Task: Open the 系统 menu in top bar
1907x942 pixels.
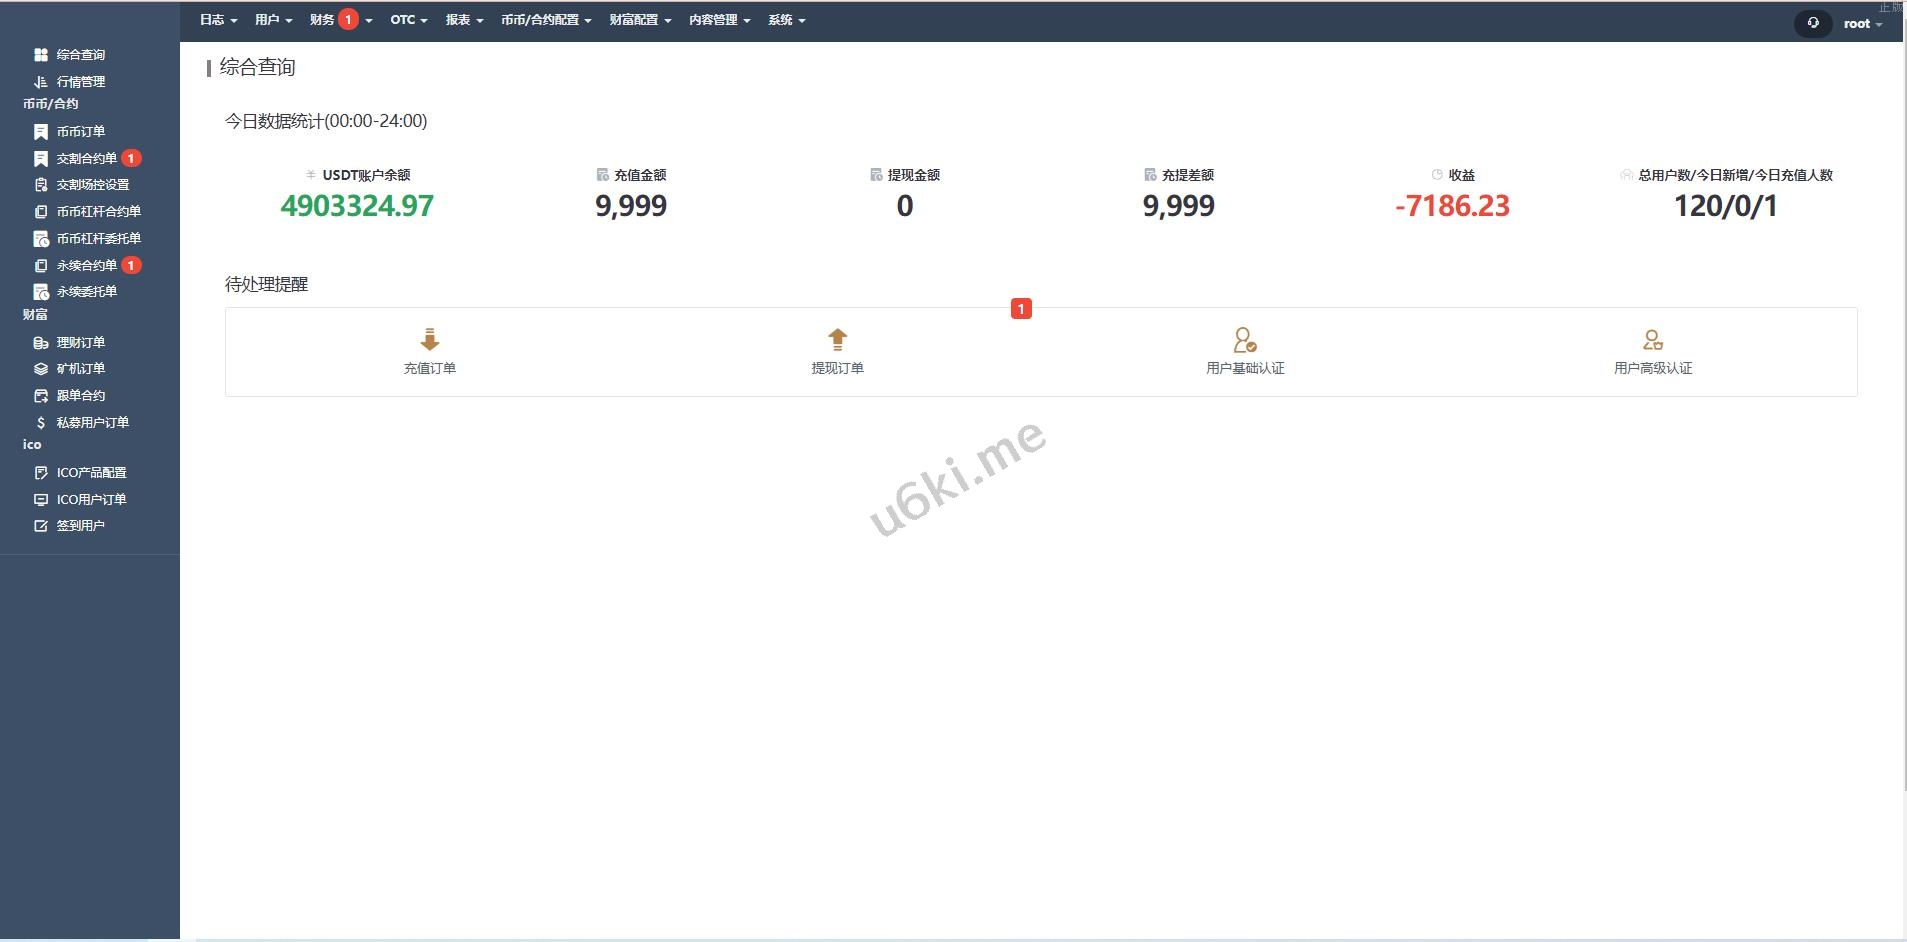Action: pos(786,20)
